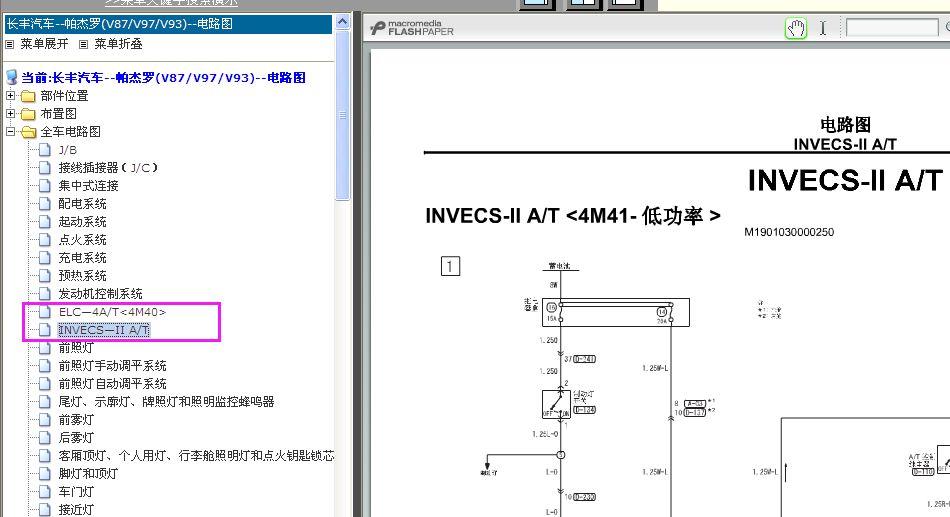Click the document icon beside 发动机控制系统
Screen dimensions: 950x517
[44, 293]
